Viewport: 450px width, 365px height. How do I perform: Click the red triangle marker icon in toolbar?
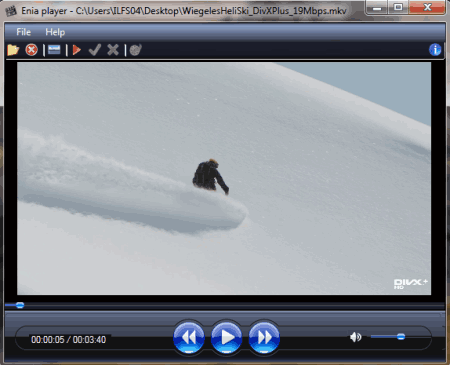pos(77,50)
